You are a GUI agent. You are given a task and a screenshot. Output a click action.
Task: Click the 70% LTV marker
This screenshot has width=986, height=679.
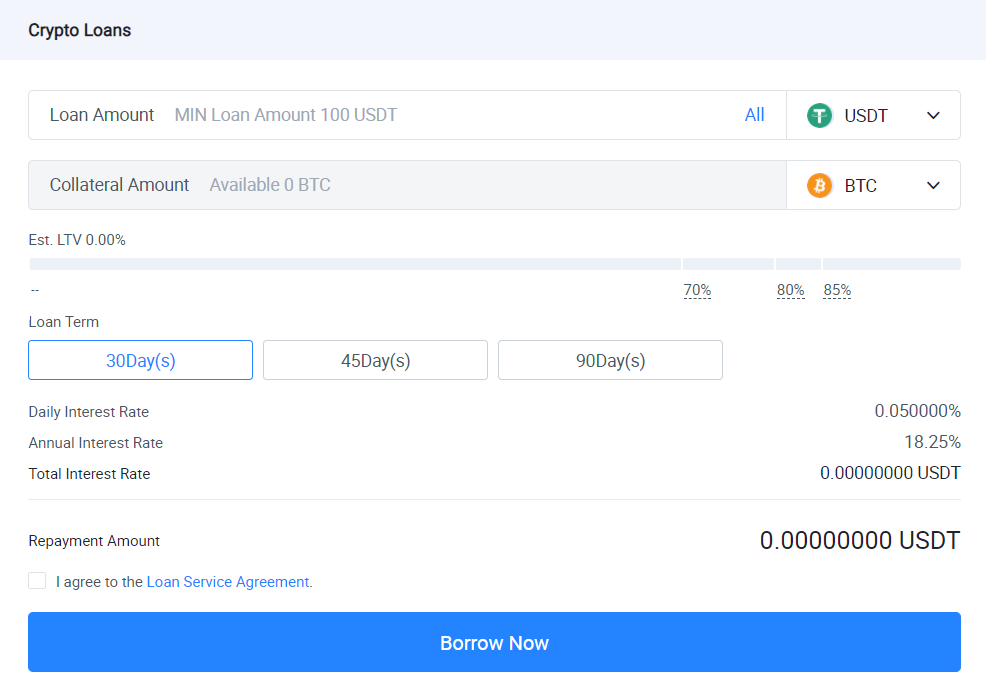[x=697, y=290]
